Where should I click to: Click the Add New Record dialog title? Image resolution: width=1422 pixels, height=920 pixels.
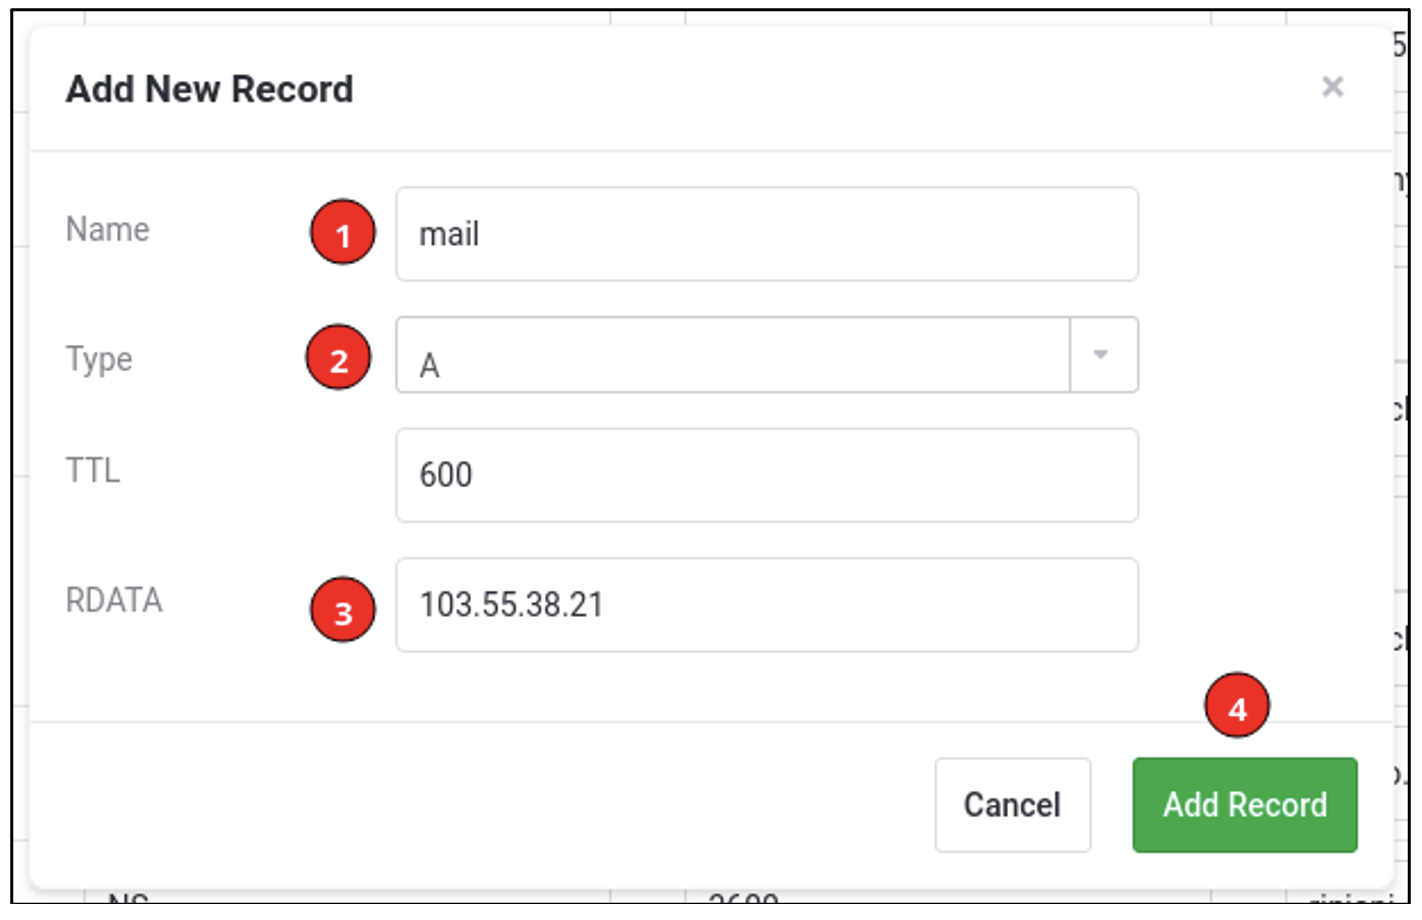(209, 89)
